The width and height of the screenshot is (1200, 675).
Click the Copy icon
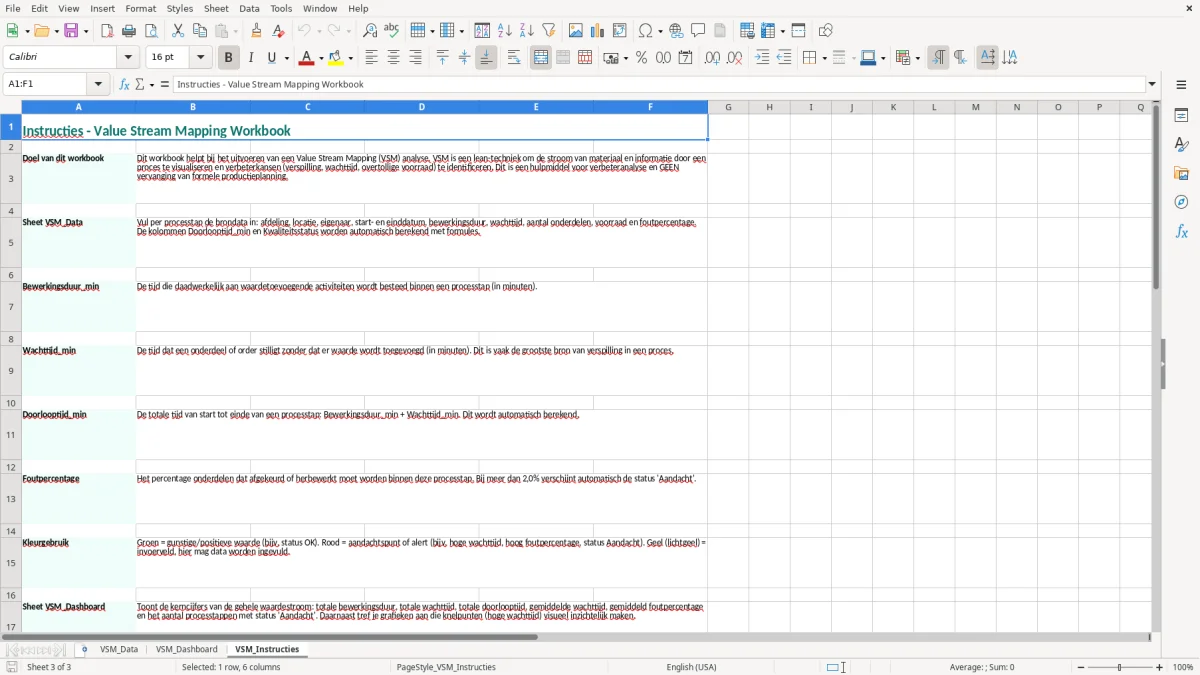200,31
